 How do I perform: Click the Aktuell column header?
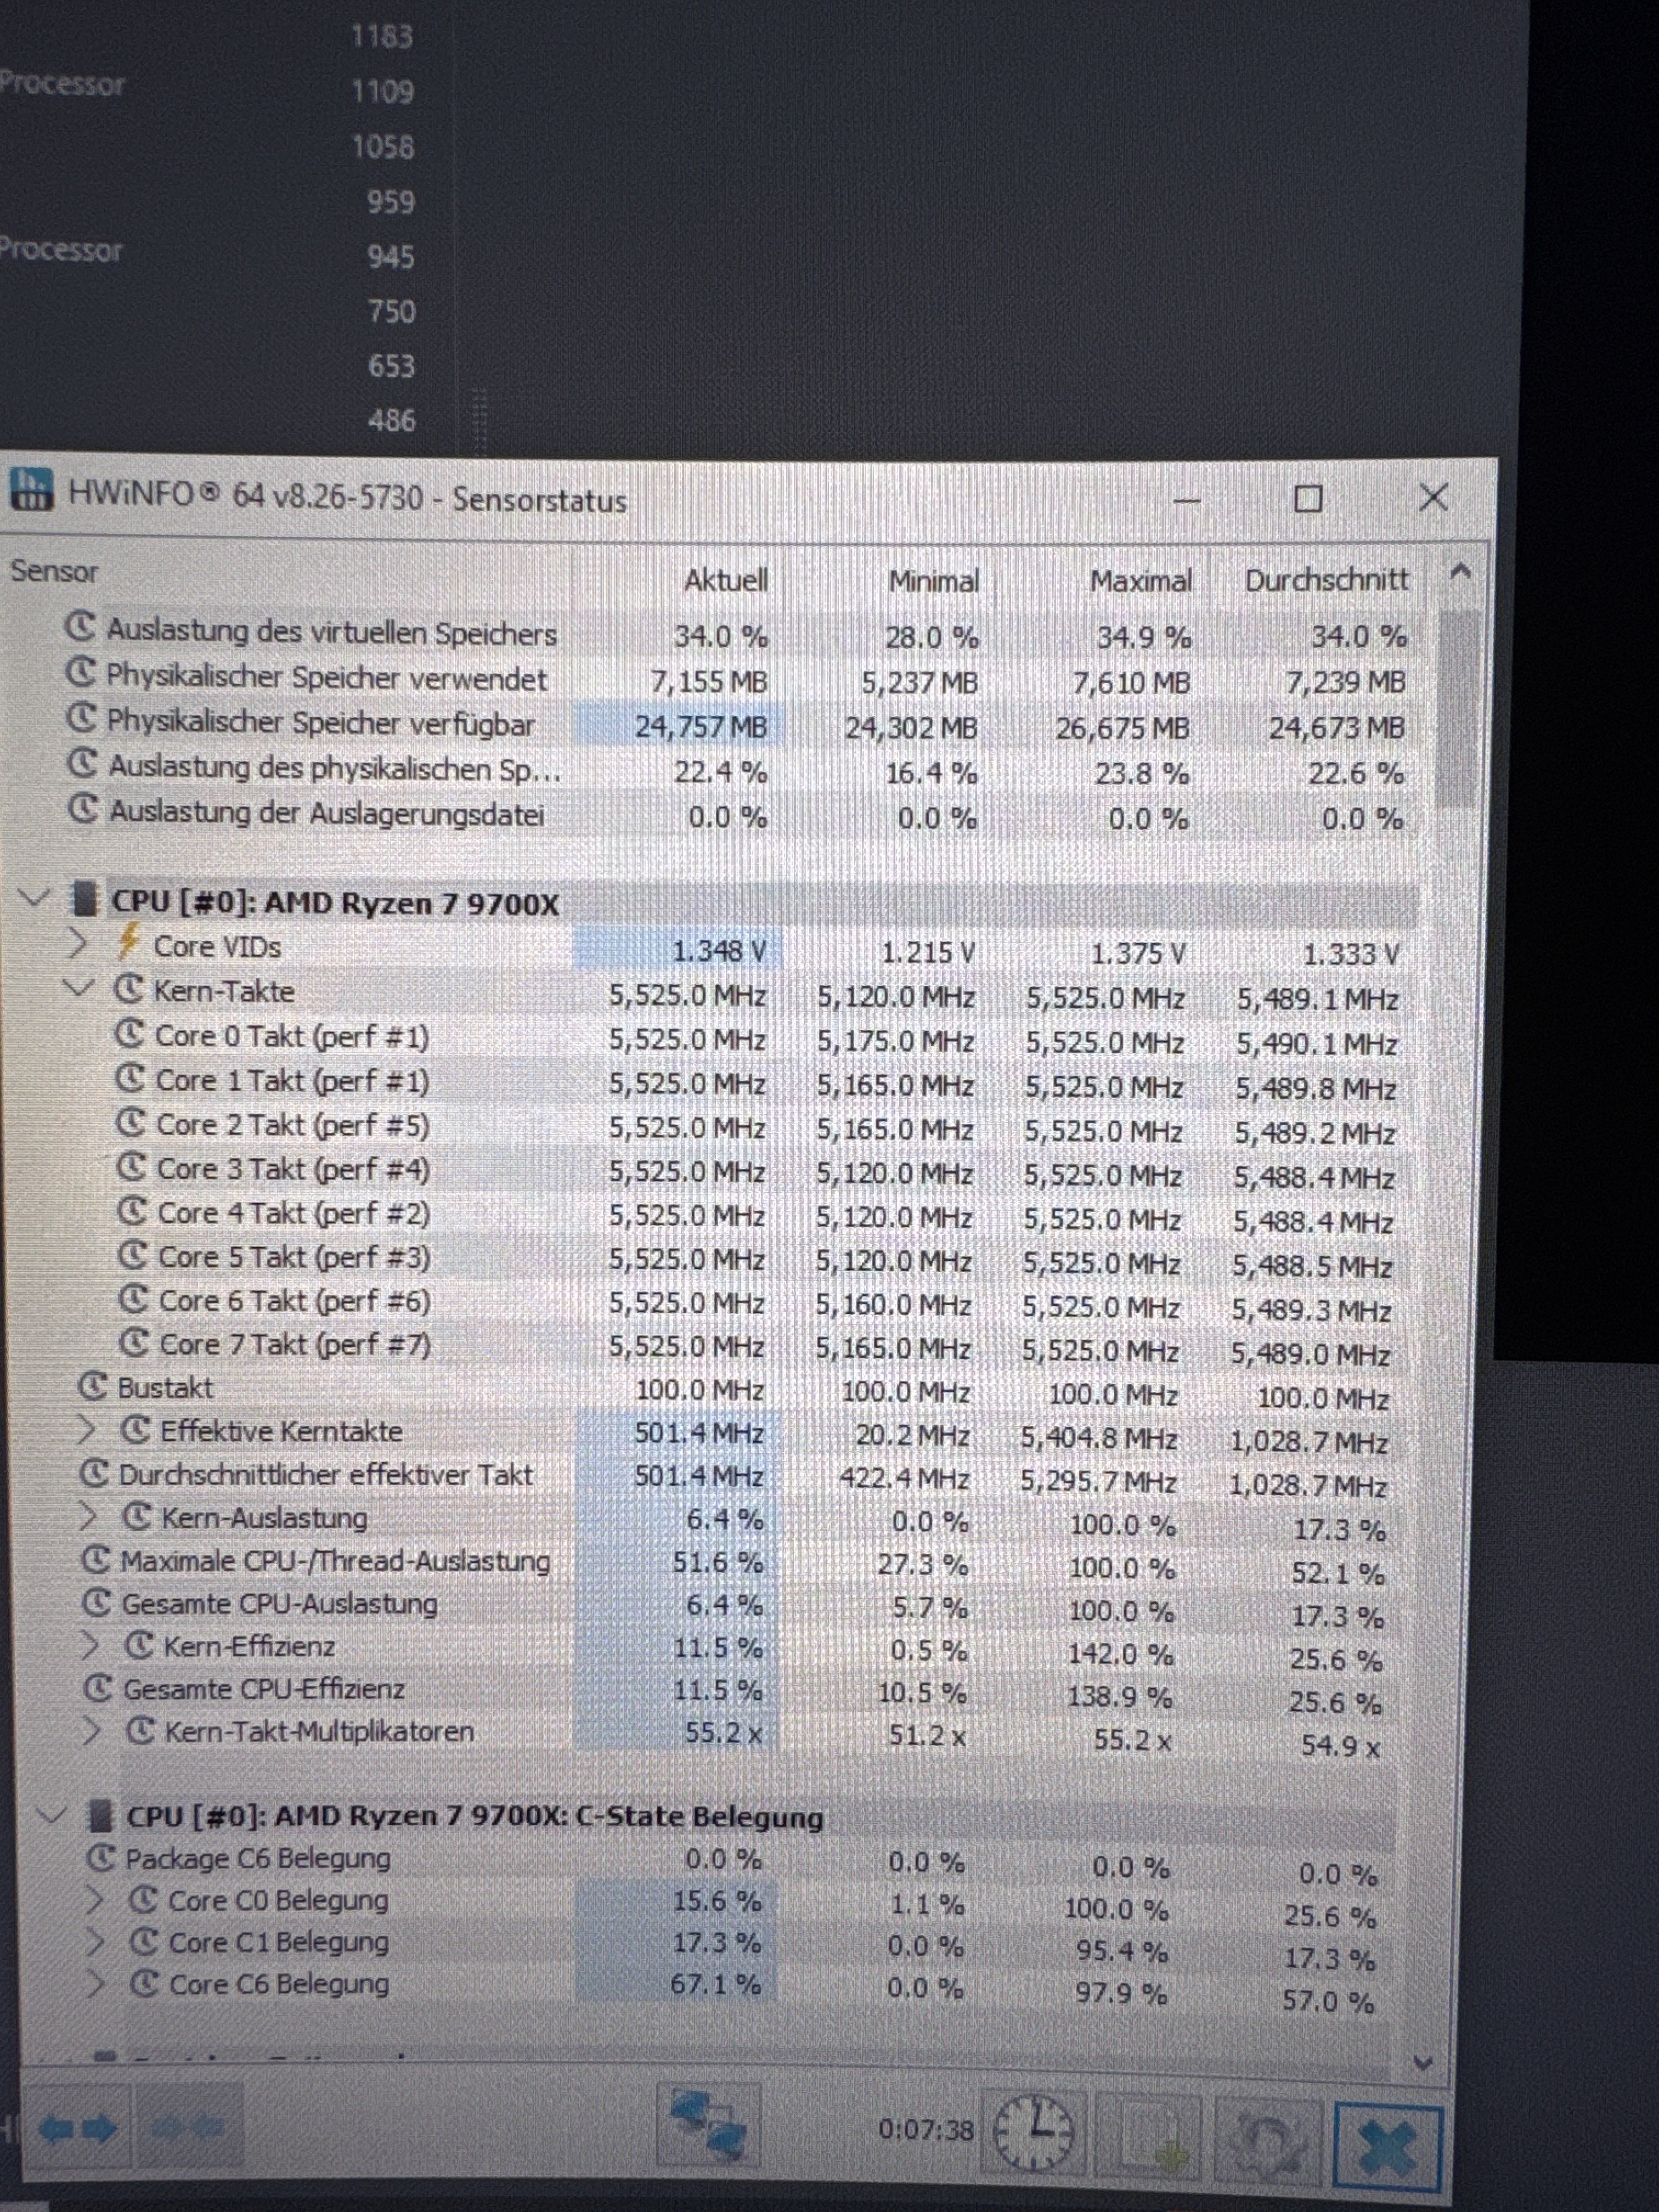point(725,580)
